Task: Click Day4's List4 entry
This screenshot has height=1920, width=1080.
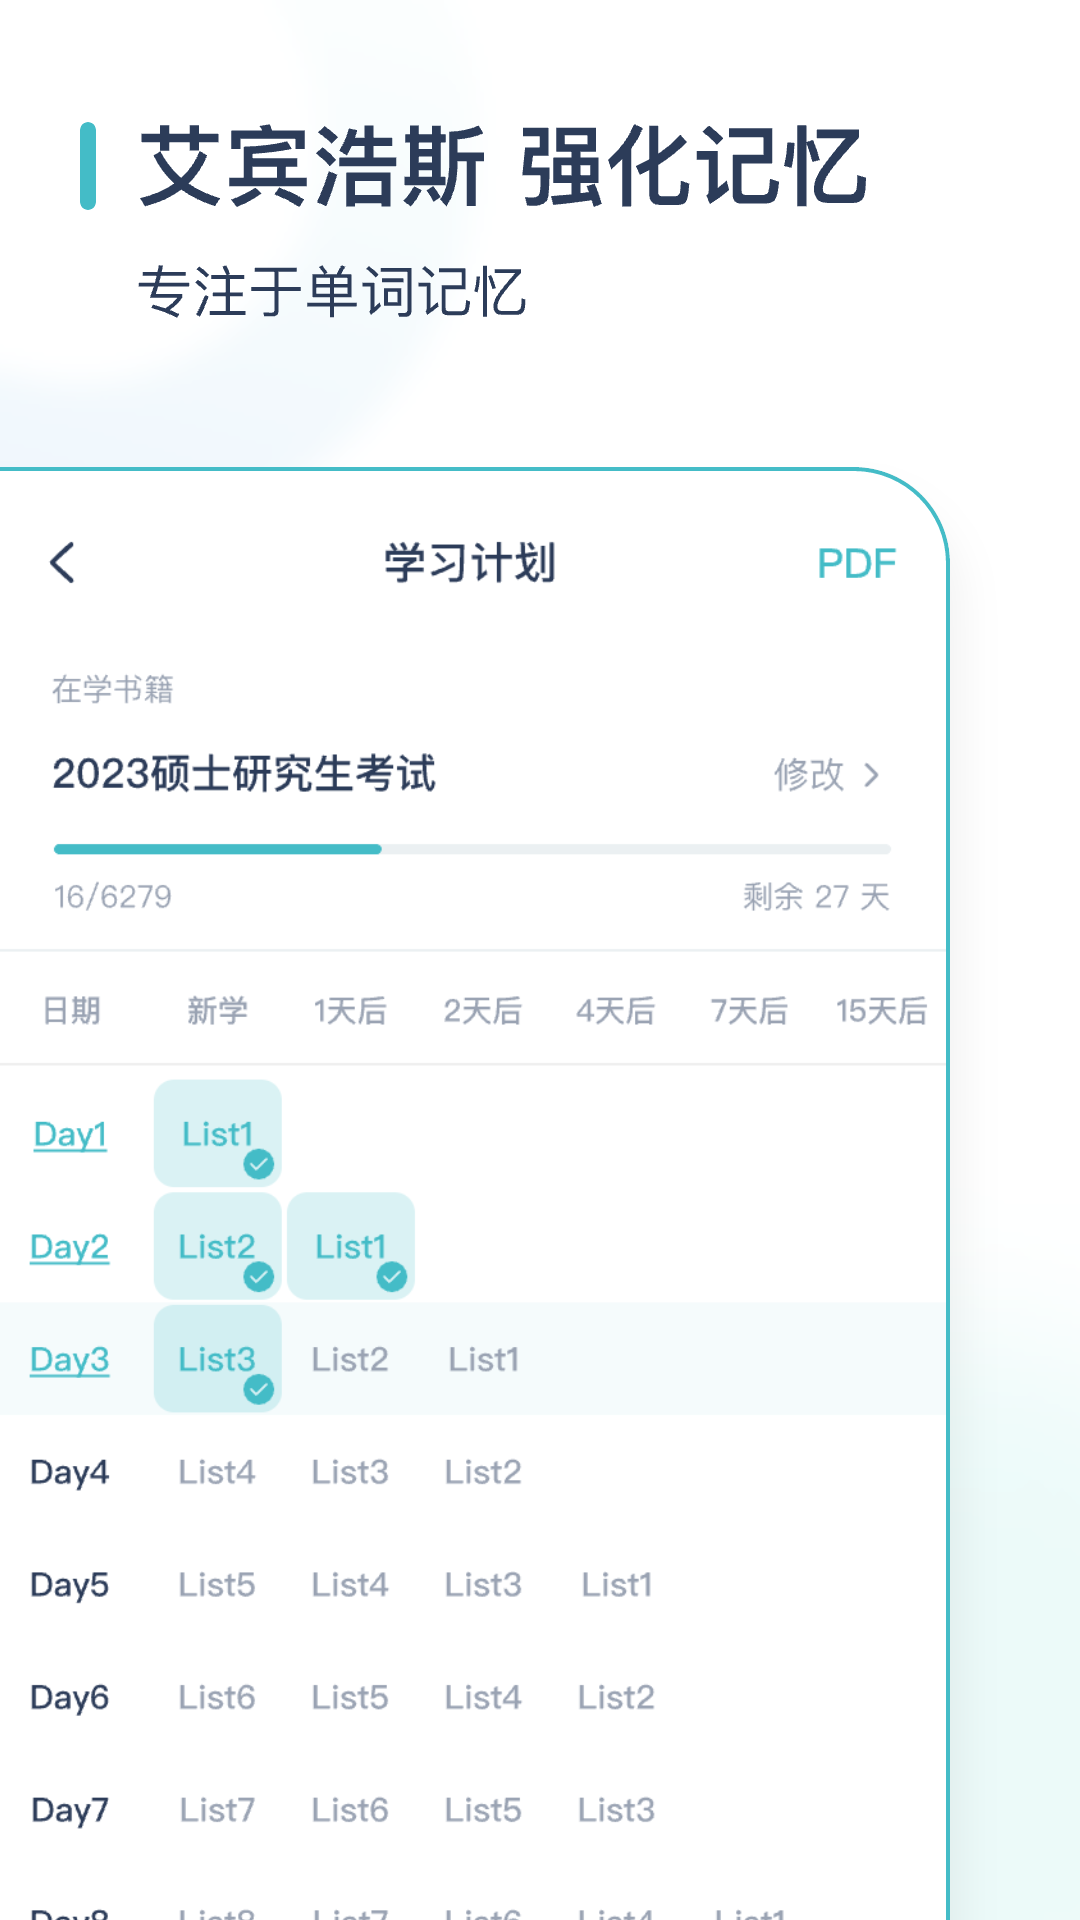Action: point(217,1472)
